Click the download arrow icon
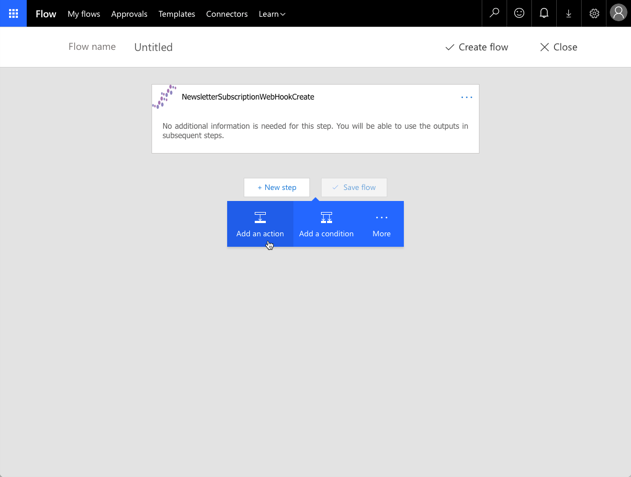This screenshot has width=631, height=477. (569, 14)
